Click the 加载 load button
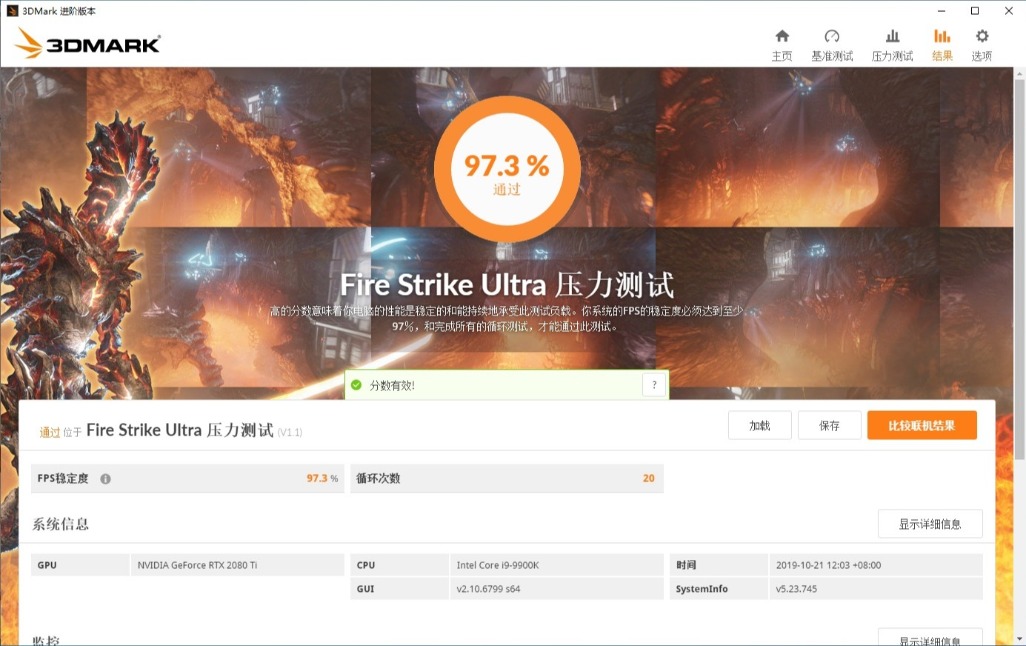 (759, 424)
